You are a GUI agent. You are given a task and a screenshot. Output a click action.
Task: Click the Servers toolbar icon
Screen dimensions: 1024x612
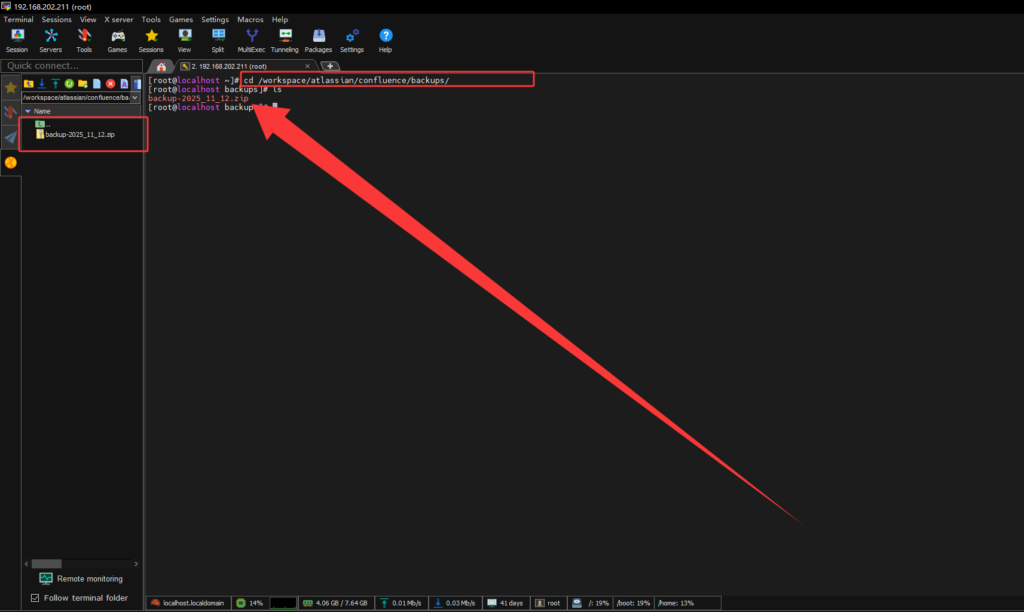pyautogui.click(x=50, y=39)
